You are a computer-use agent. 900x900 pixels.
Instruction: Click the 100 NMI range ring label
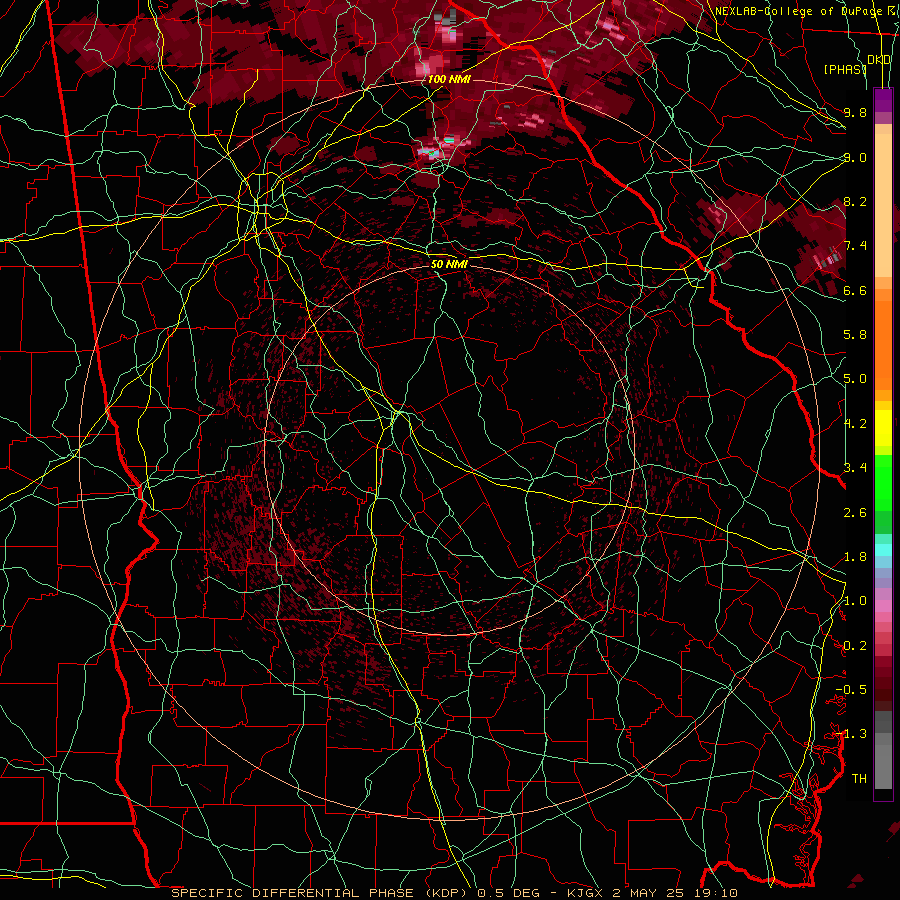point(449,79)
